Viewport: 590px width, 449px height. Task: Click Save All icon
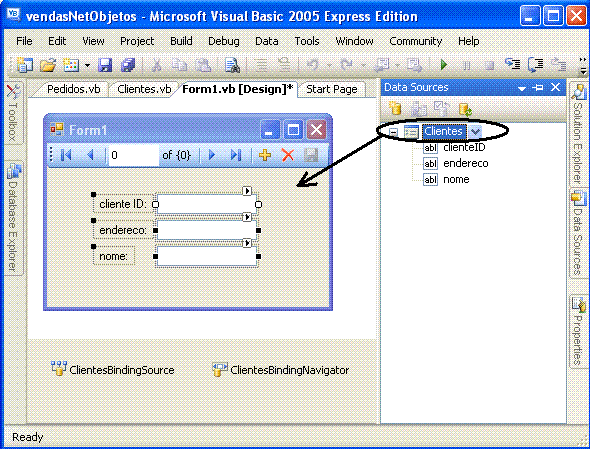(x=128, y=65)
